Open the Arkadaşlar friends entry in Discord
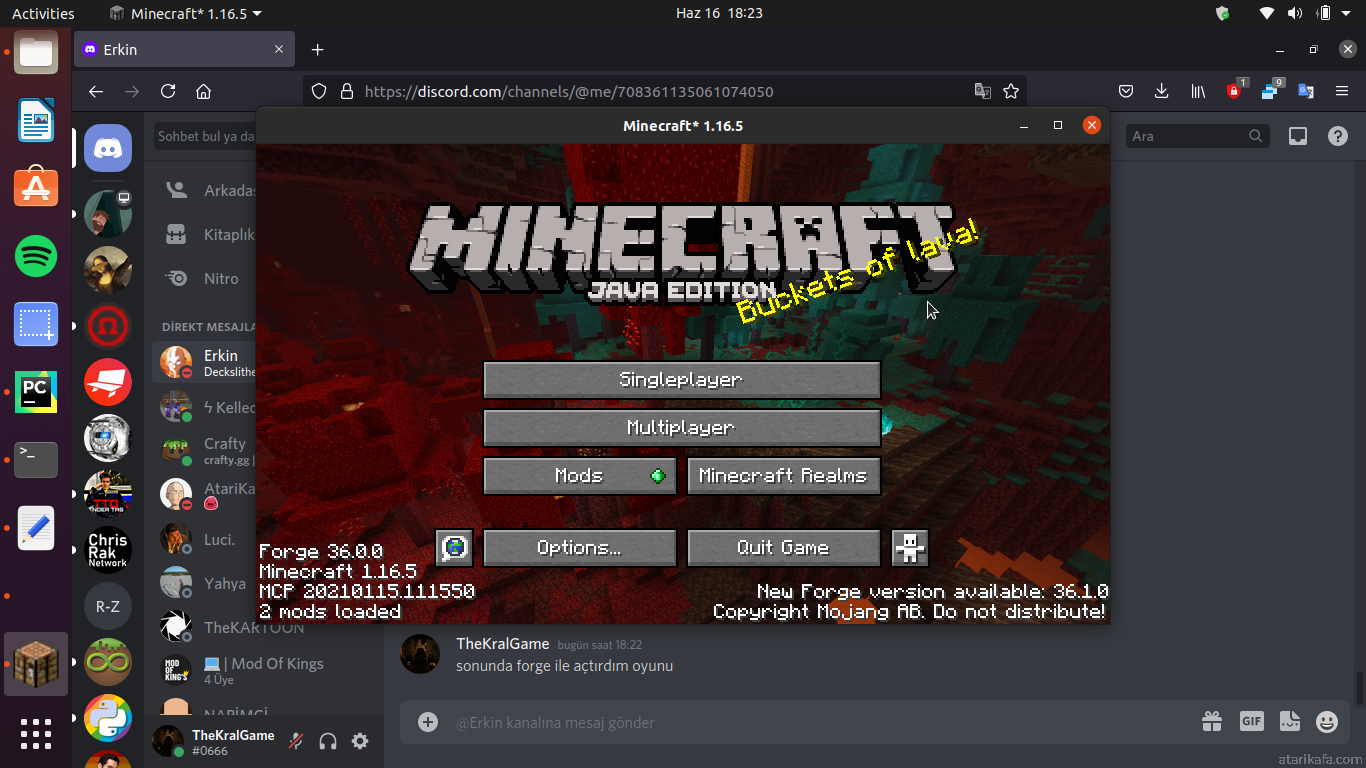The image size is (1366, 768). pos(206,190)
